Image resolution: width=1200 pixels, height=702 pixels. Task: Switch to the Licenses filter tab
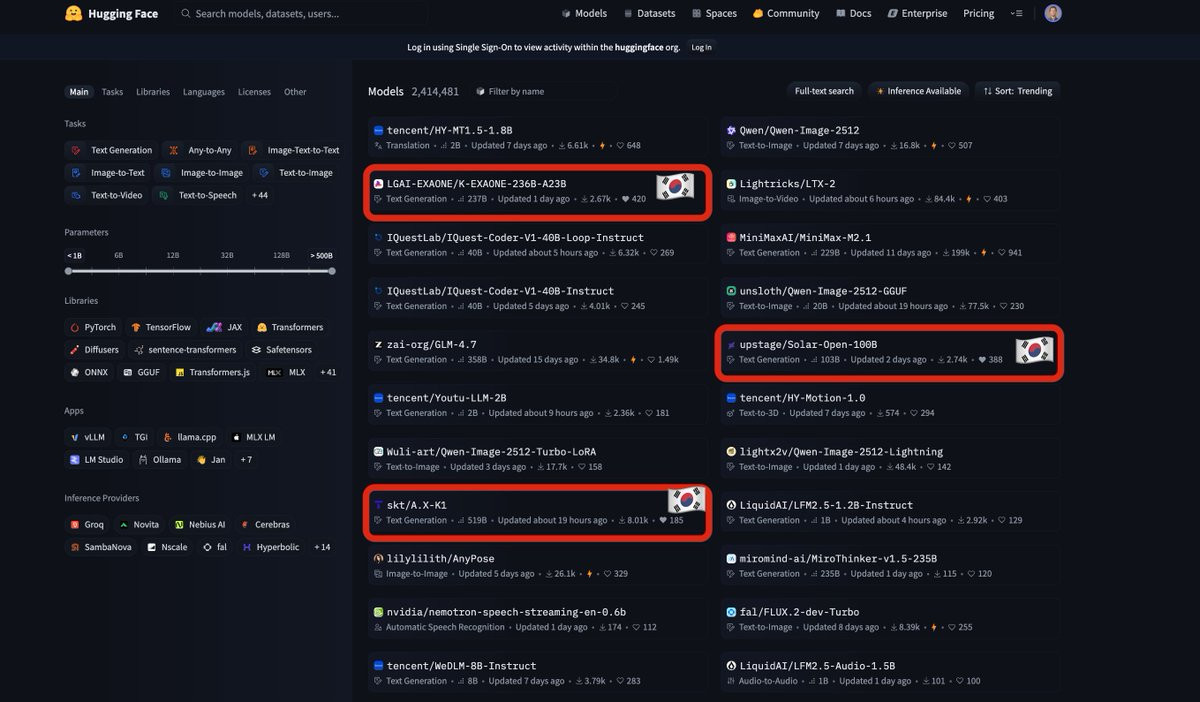pos(254,92)
